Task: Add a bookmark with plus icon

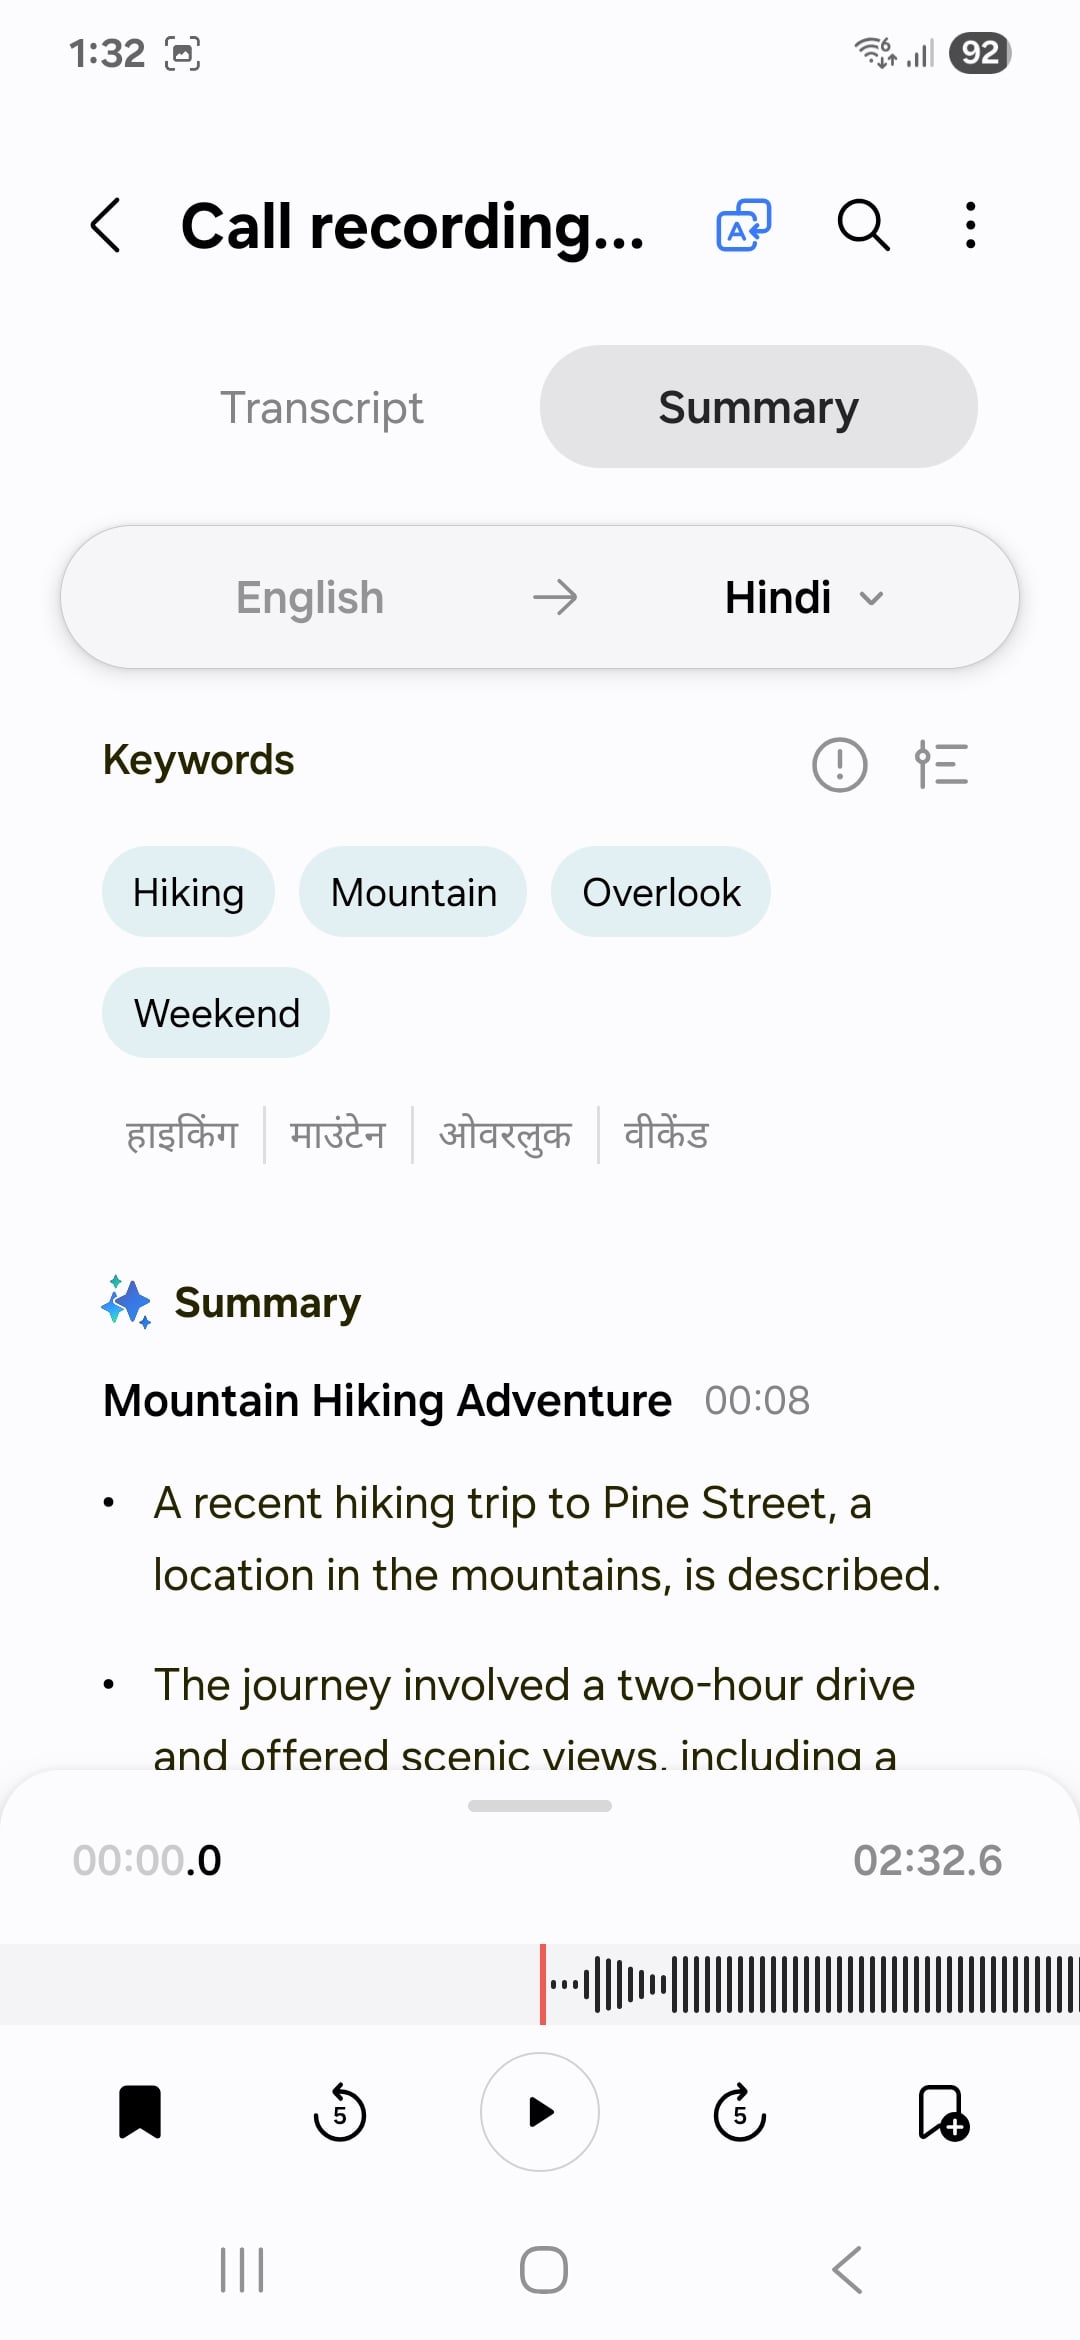Action: pos(942,2111)
